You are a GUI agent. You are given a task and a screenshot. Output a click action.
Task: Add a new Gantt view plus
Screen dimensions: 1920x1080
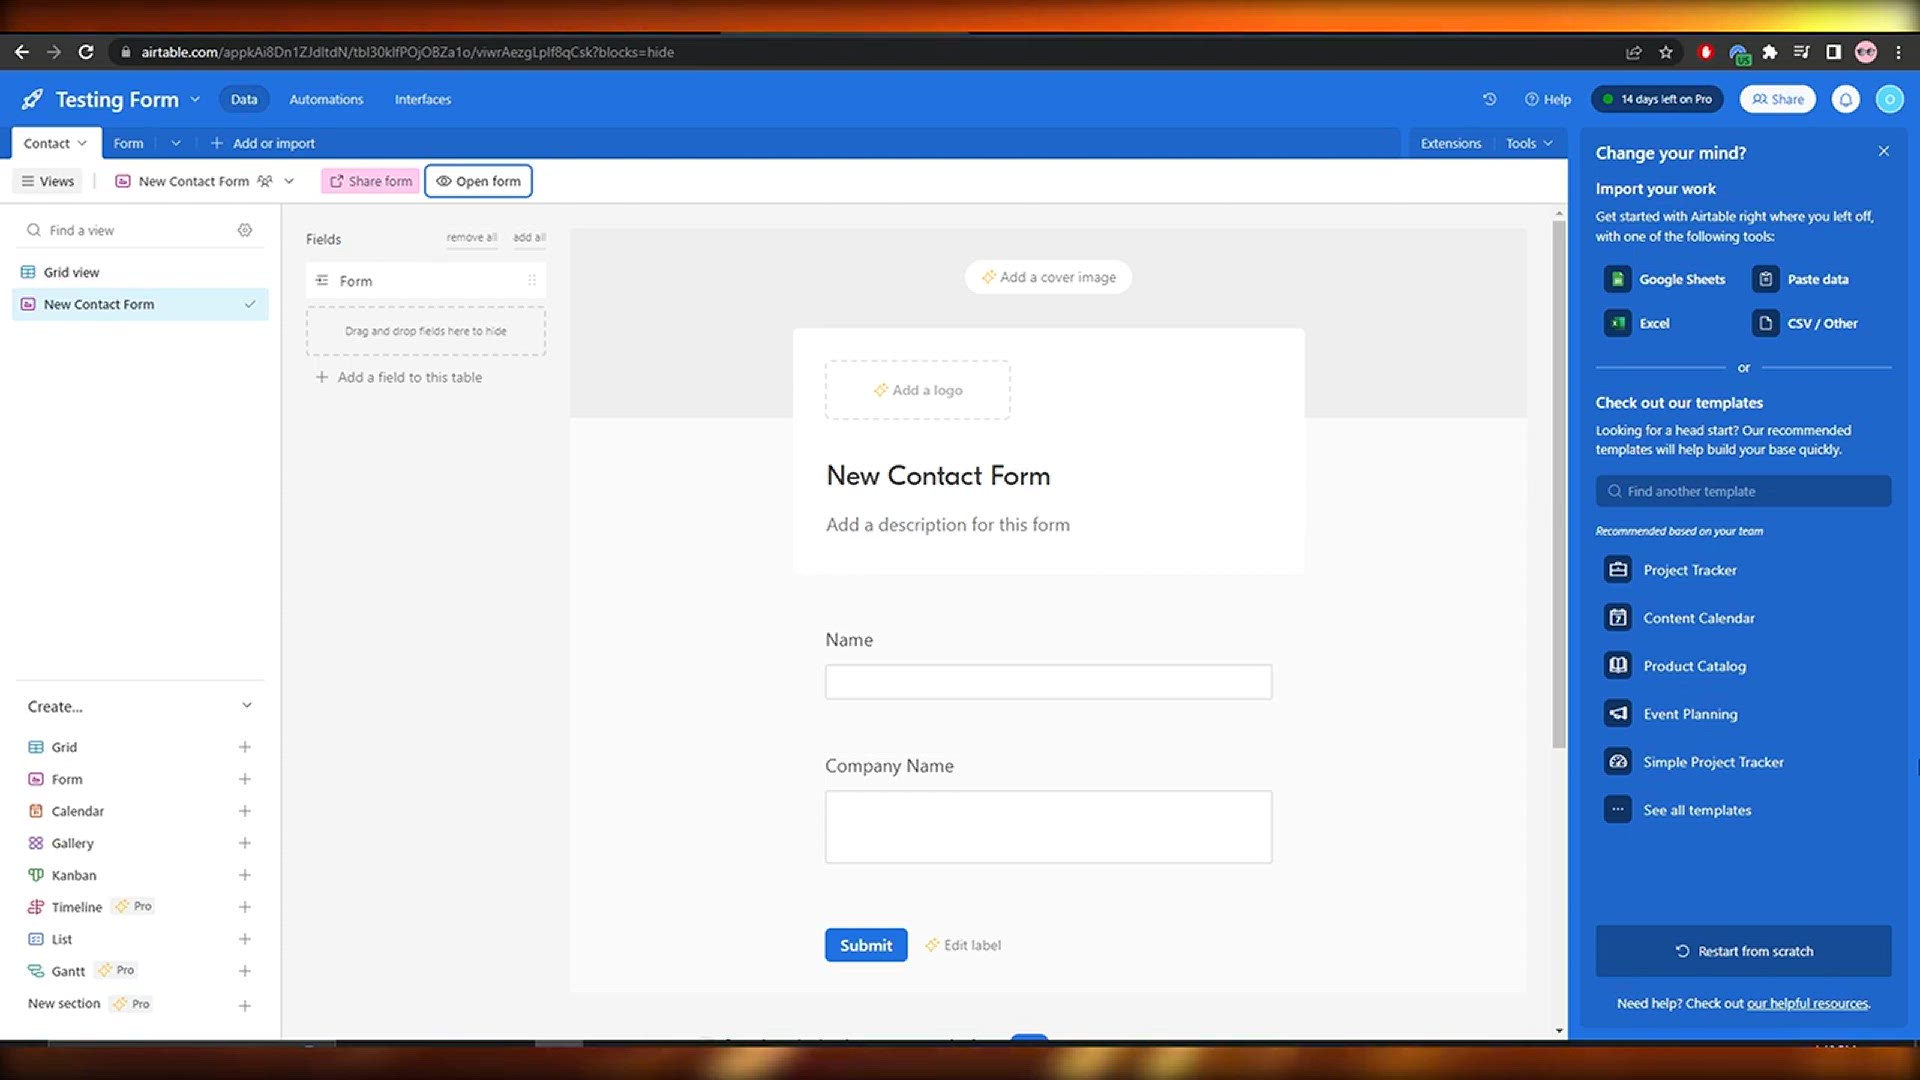[x=244, y=971]
